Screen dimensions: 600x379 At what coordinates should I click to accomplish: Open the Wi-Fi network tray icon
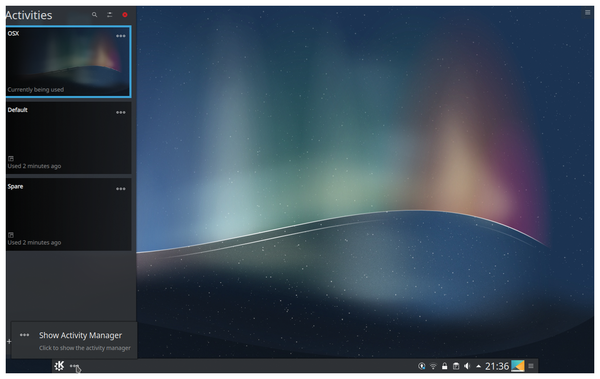pyautogui.click(x=433, y=366)
